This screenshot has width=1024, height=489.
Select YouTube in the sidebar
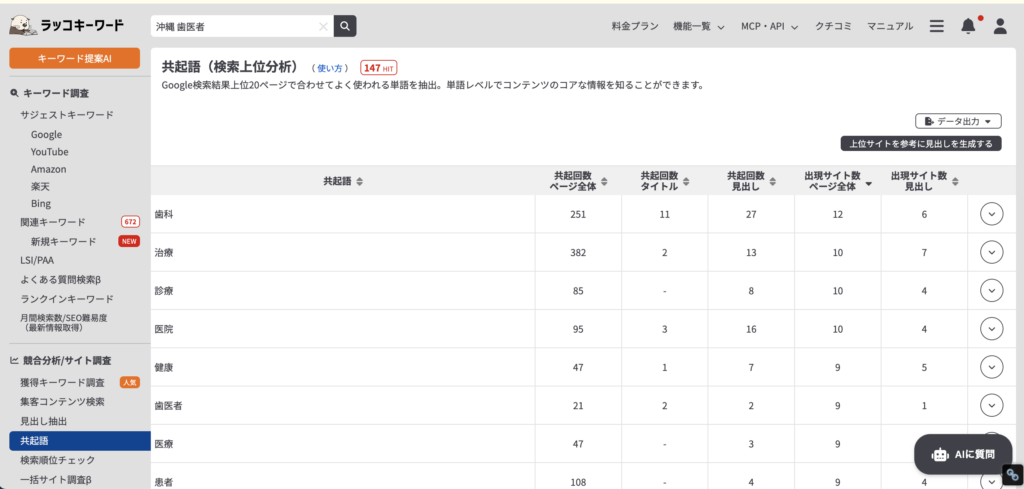(50, 151)
